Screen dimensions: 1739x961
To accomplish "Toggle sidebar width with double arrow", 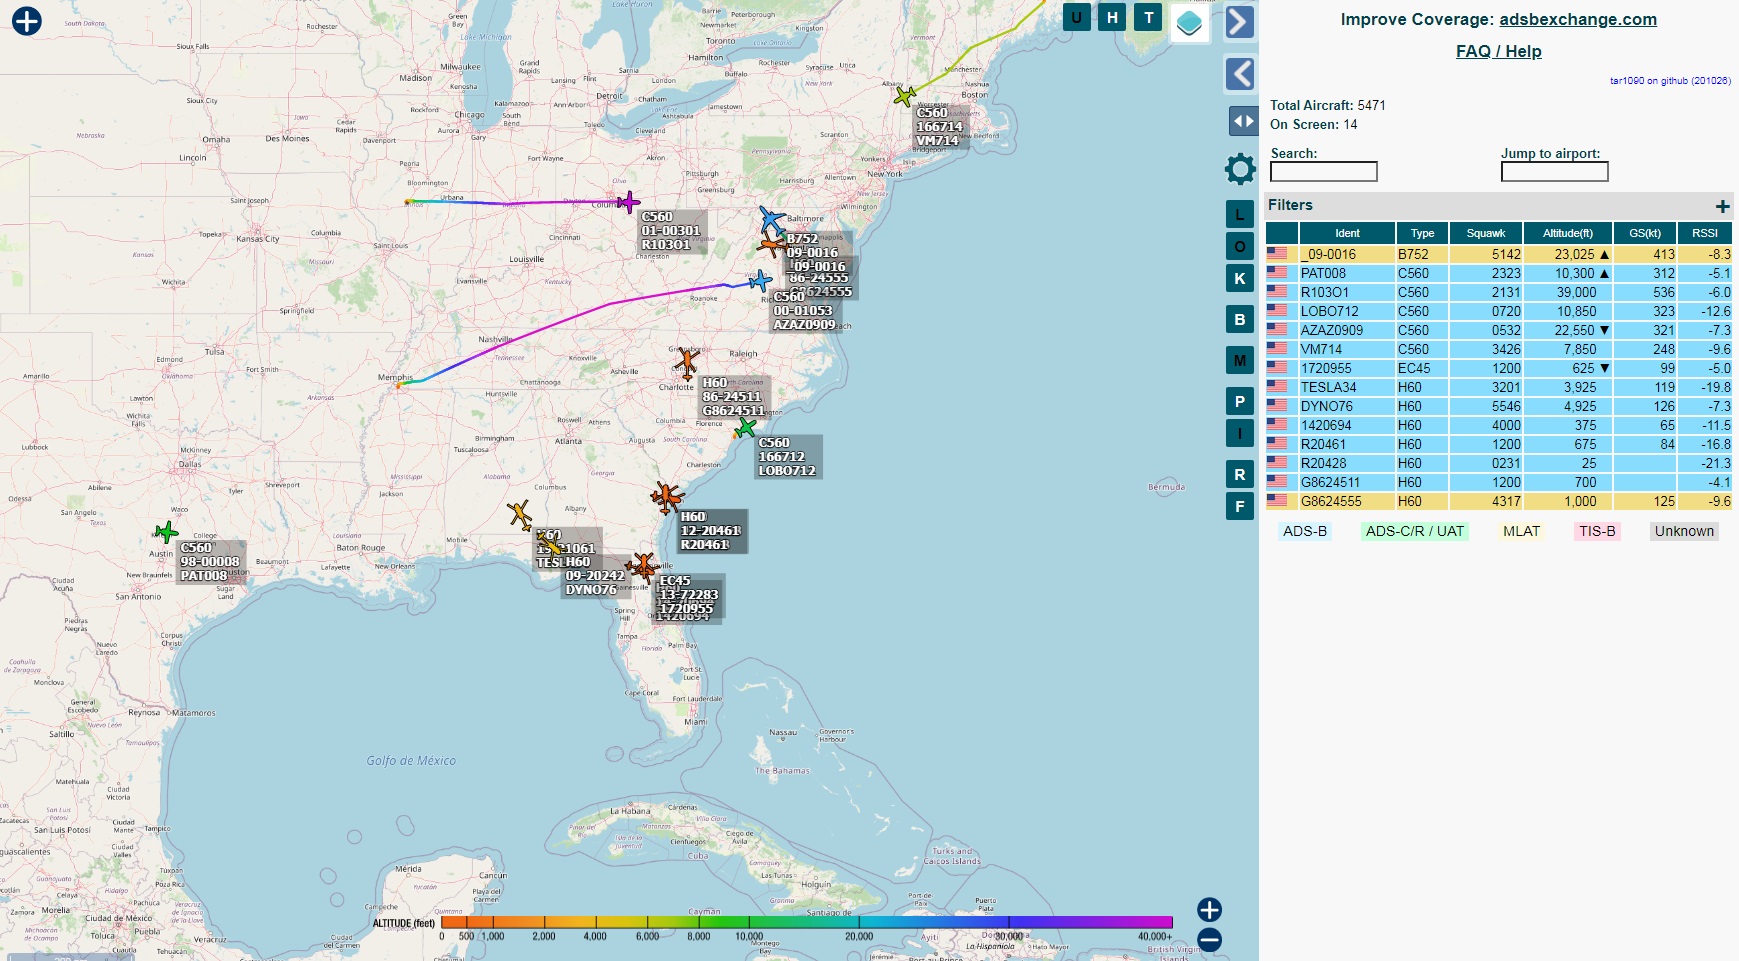I will tap(1243, 121).
